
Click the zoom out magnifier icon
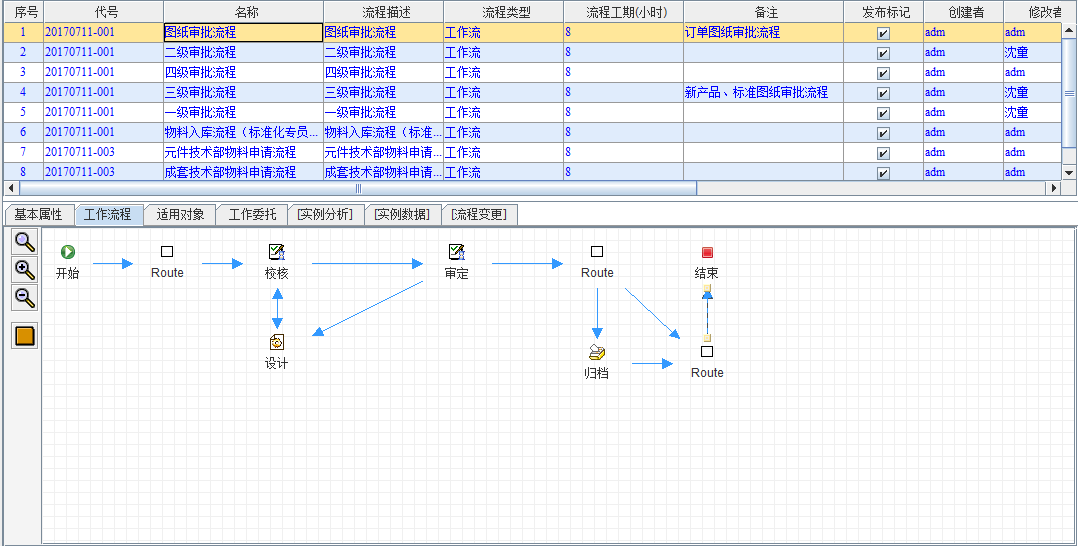pos(25,297)
